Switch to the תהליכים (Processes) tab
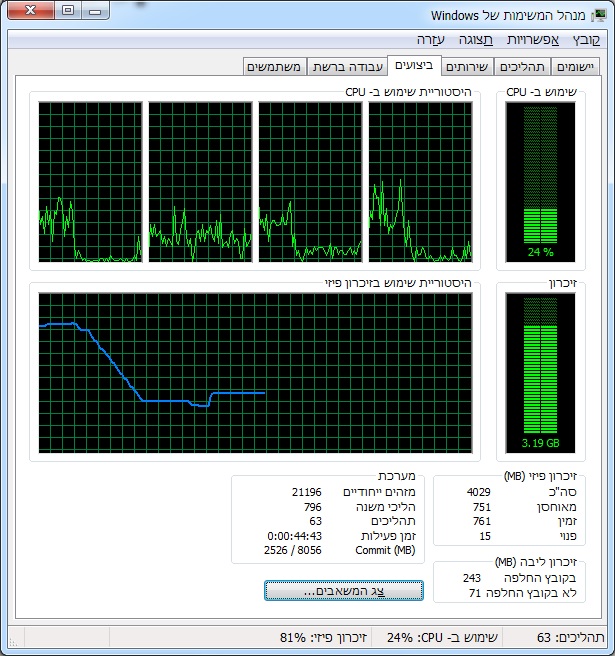Viewport: 615px width, 656px height. coord(522,67)
